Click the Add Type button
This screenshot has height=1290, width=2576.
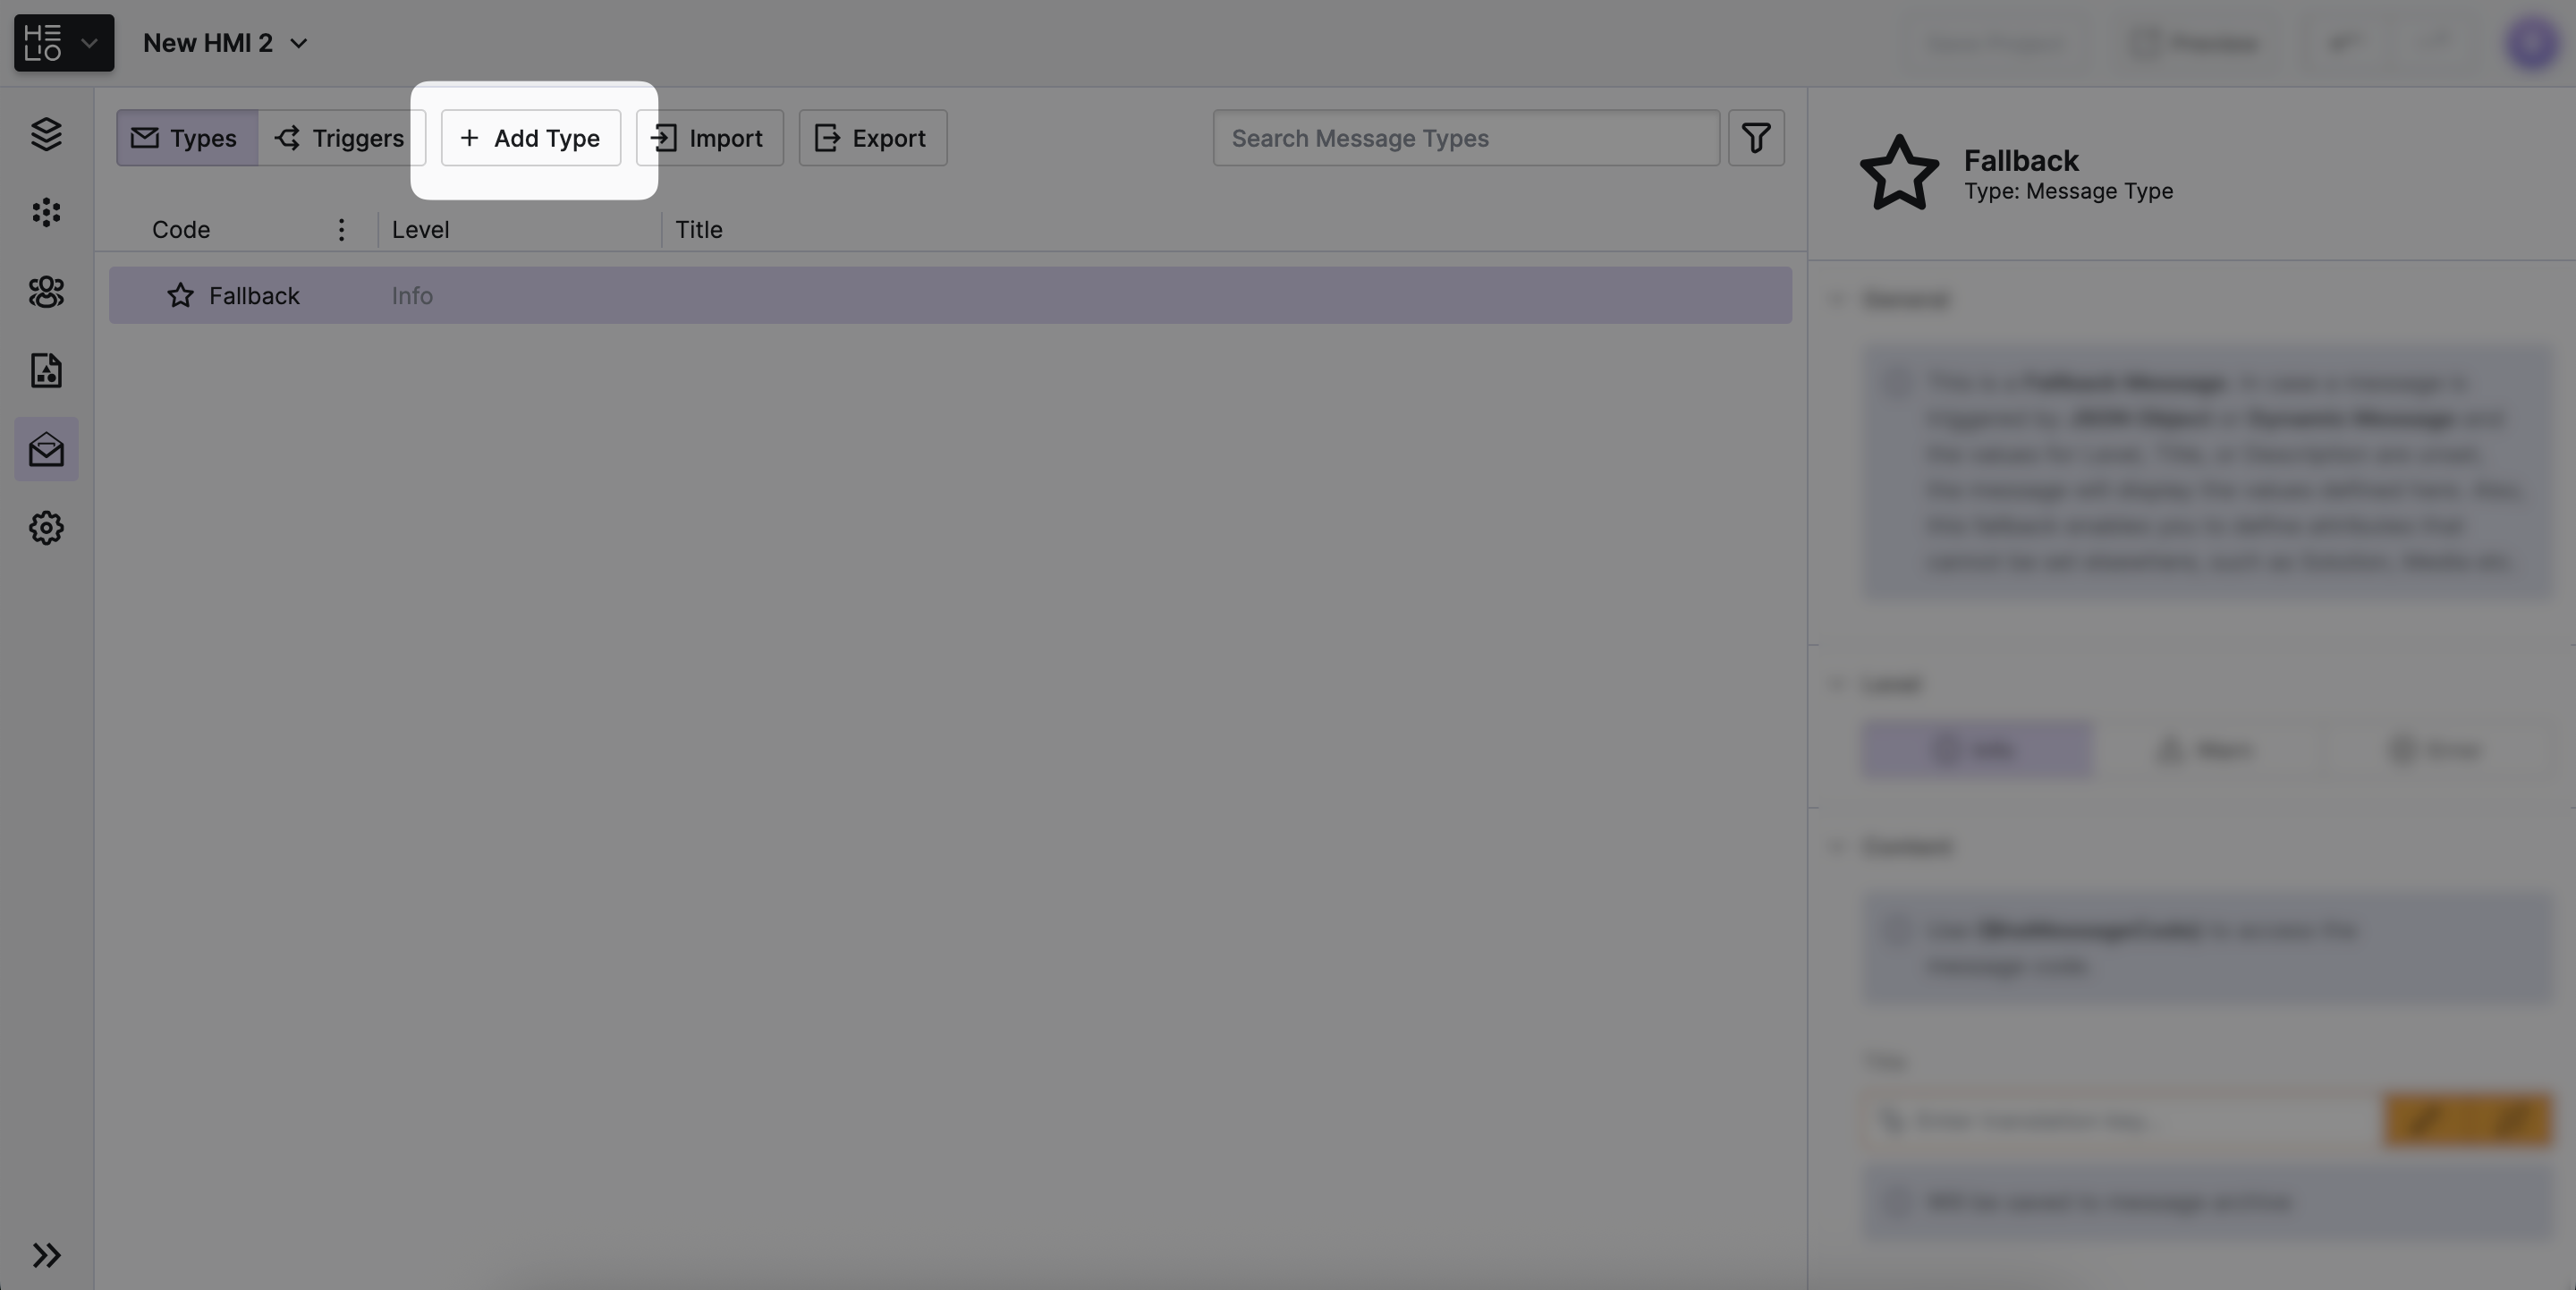(531, 138)
